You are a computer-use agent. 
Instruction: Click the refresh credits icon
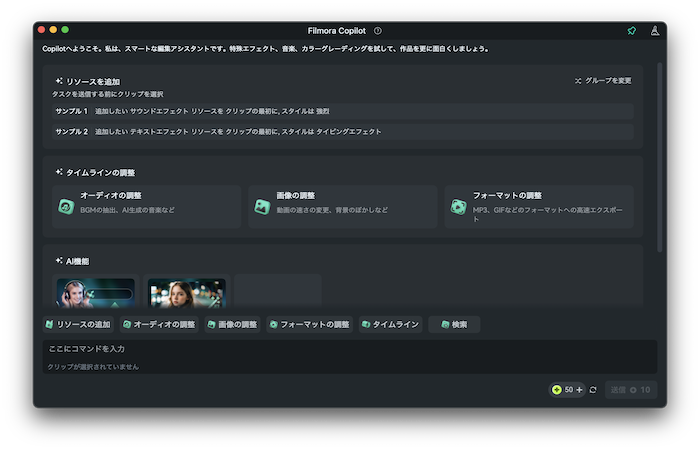coord(593,390)
